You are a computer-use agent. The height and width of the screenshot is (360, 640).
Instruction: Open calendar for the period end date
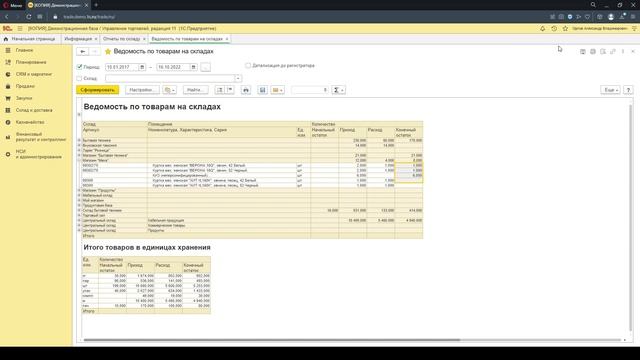coord(193,67)
